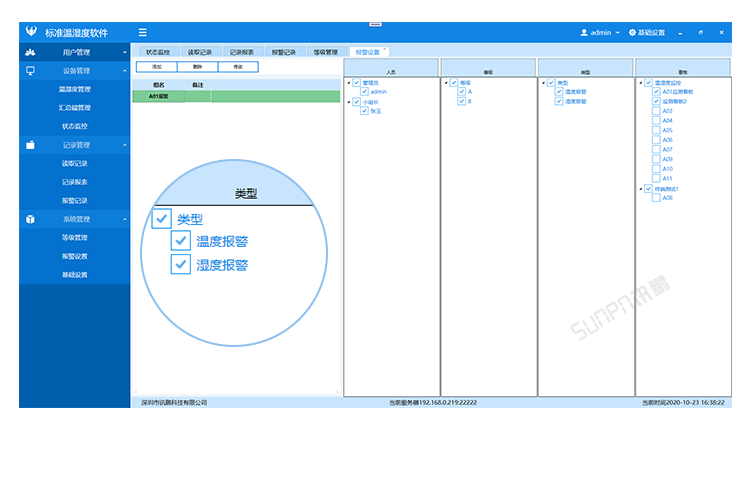Click the 用户管理 users icon in sidebar
The height and width of the screenshot is (503, 750).
[30, 51]
